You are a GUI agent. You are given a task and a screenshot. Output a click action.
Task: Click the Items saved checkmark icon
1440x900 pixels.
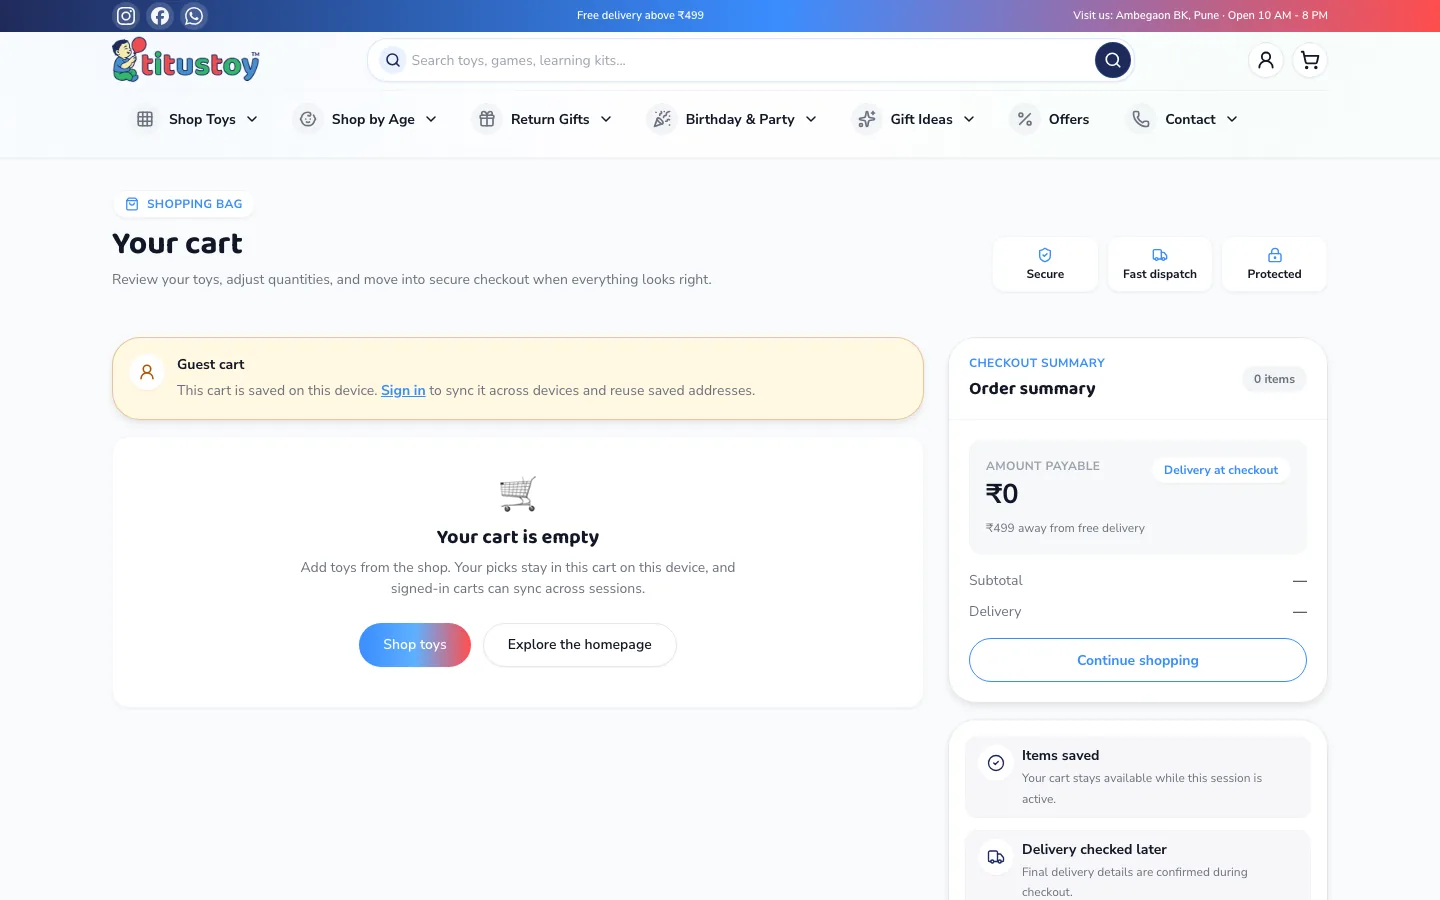click(x=996, y=763)
